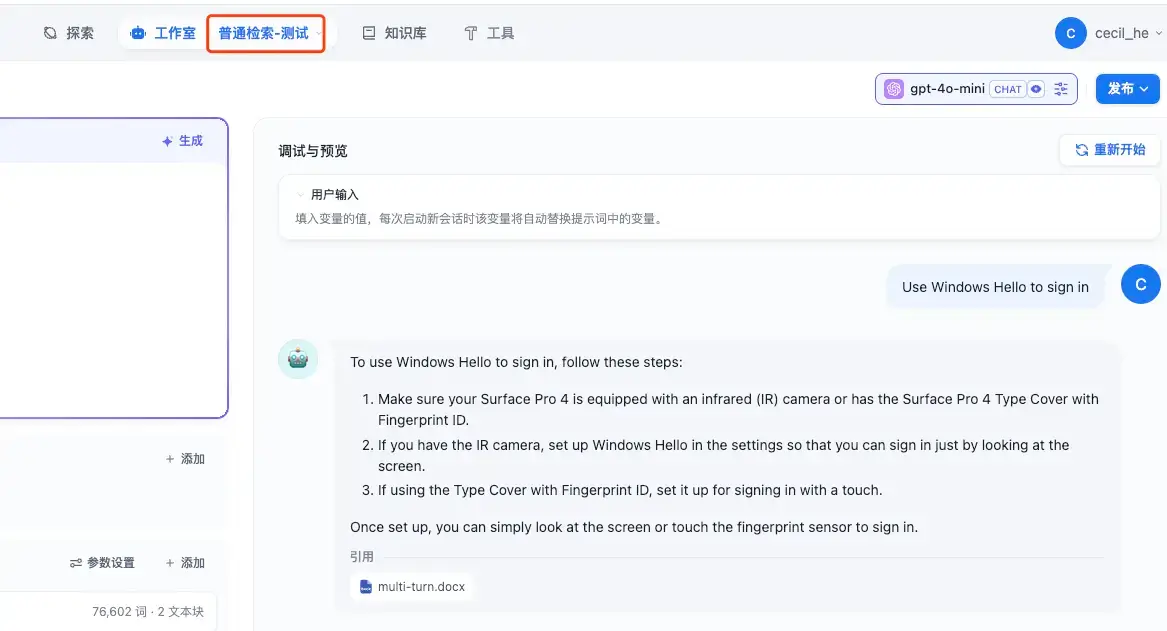Click the gpt-4o-mini model logo icon

(893, 89)
